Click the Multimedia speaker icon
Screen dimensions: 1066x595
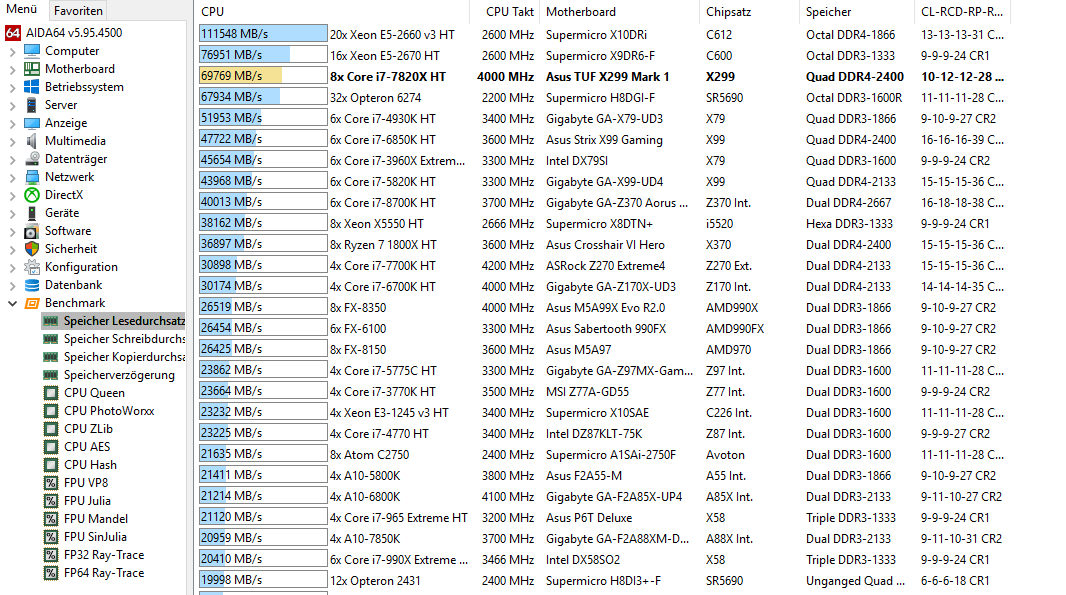[32, 141]
